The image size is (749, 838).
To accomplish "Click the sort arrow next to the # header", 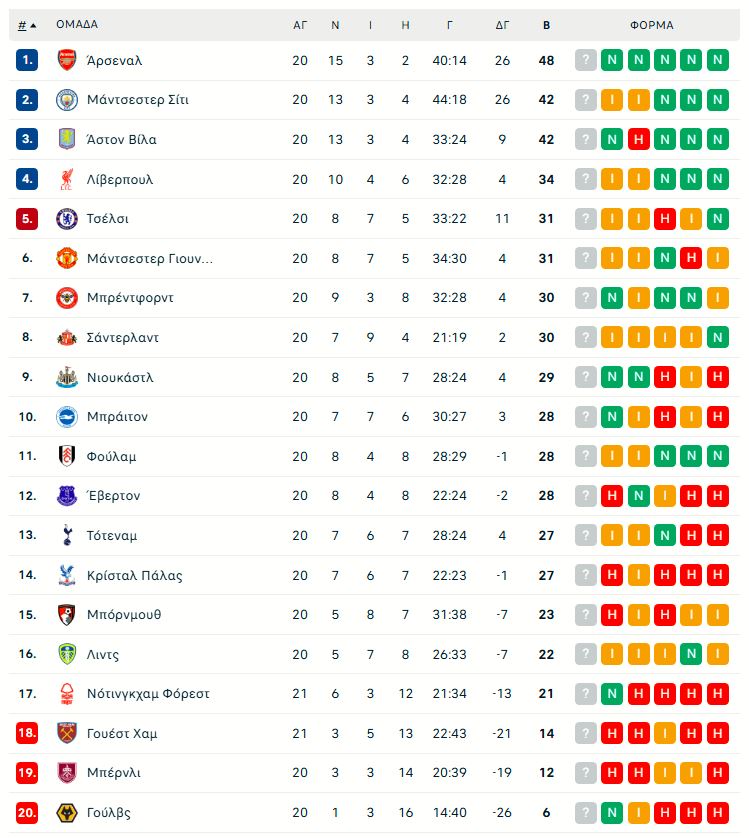I will tap(33, 25).
